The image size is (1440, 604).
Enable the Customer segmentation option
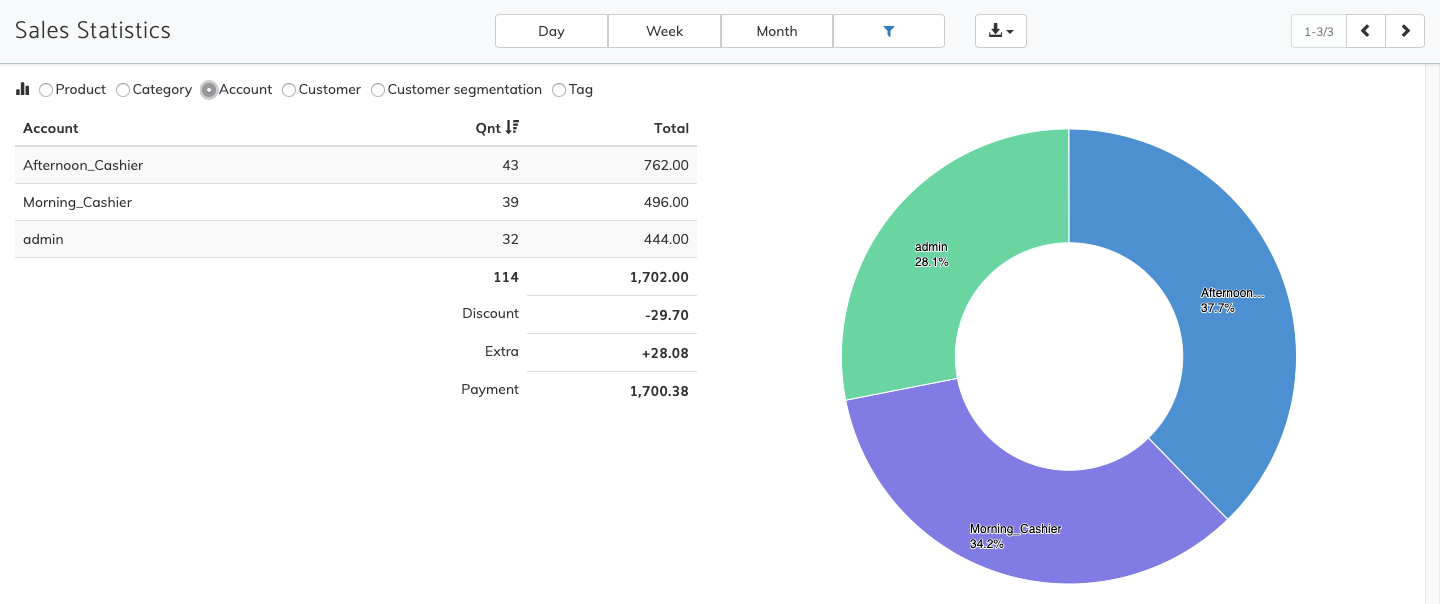coord(378,90)
